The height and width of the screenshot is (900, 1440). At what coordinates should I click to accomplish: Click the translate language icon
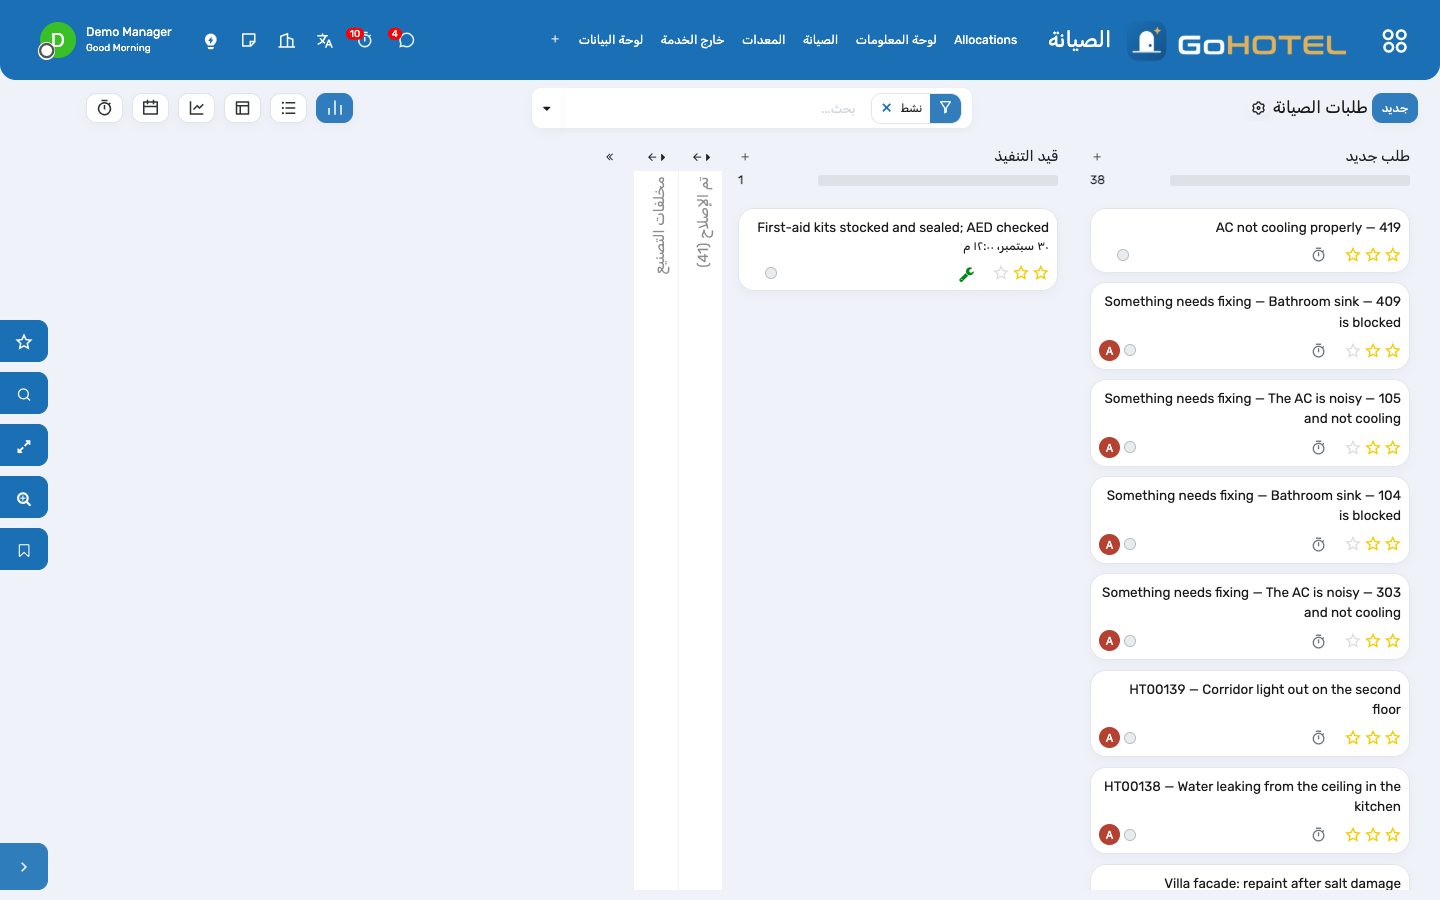tap(325, 41)
